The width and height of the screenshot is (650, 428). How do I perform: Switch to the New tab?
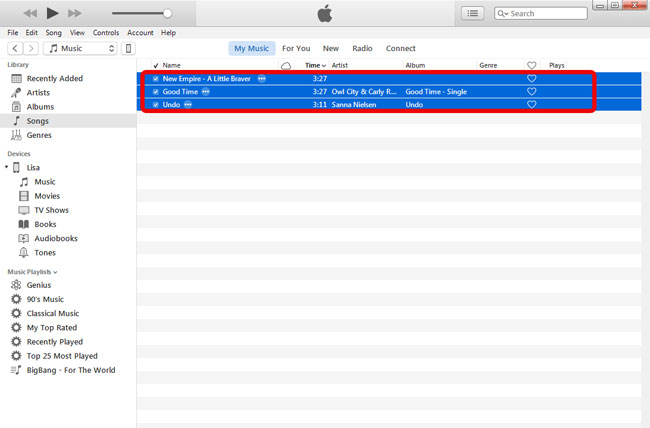pos(331,48)
